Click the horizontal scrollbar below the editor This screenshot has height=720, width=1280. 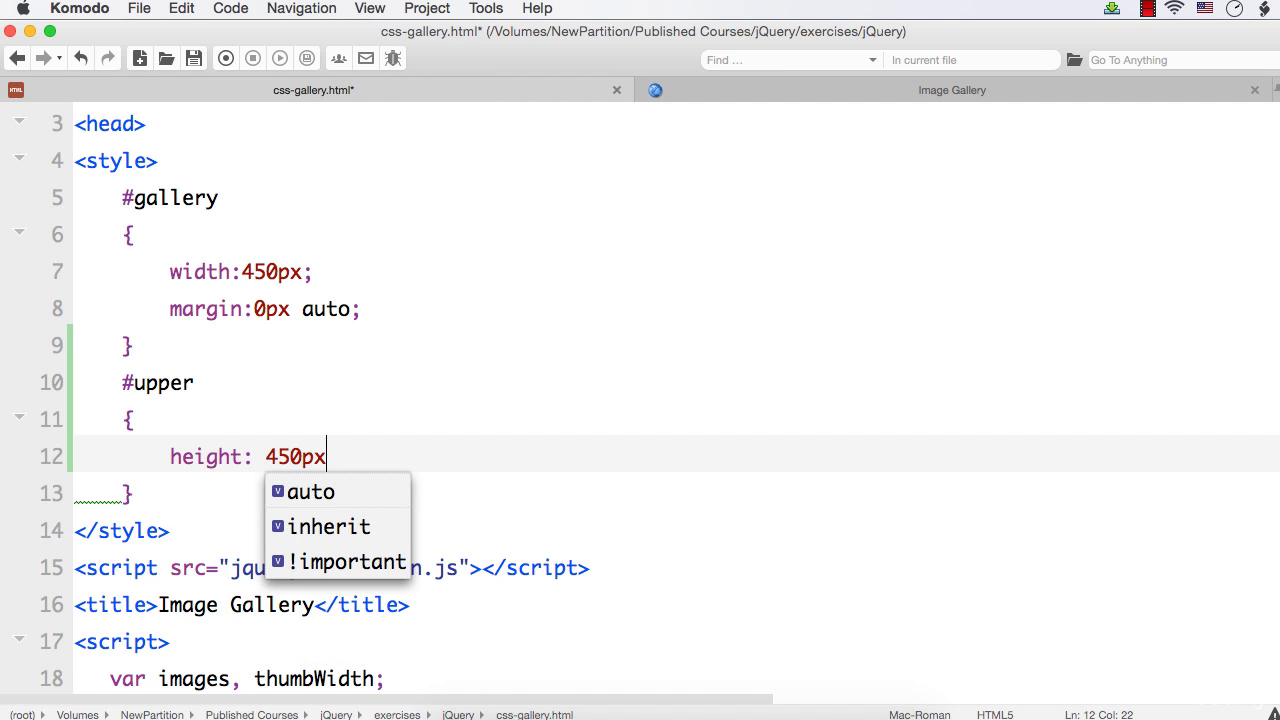coord(386,699)
